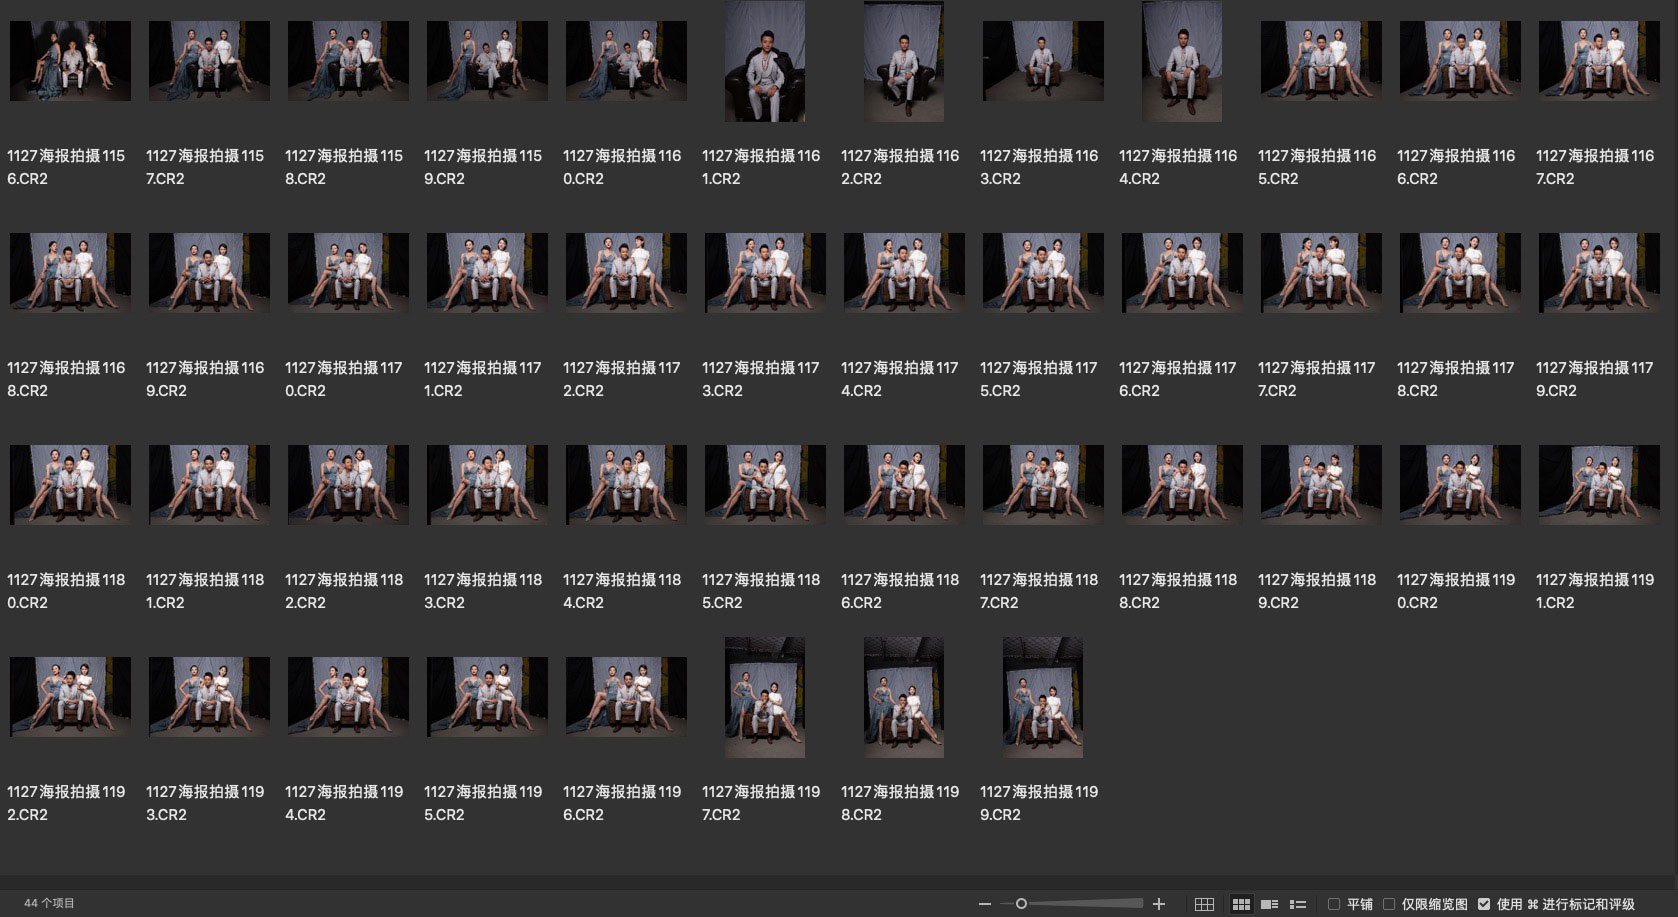Select portrait photo 1127海报拍摄1161.CR2
This screenshot has width=1678, height=917.
tap(765, 61)
